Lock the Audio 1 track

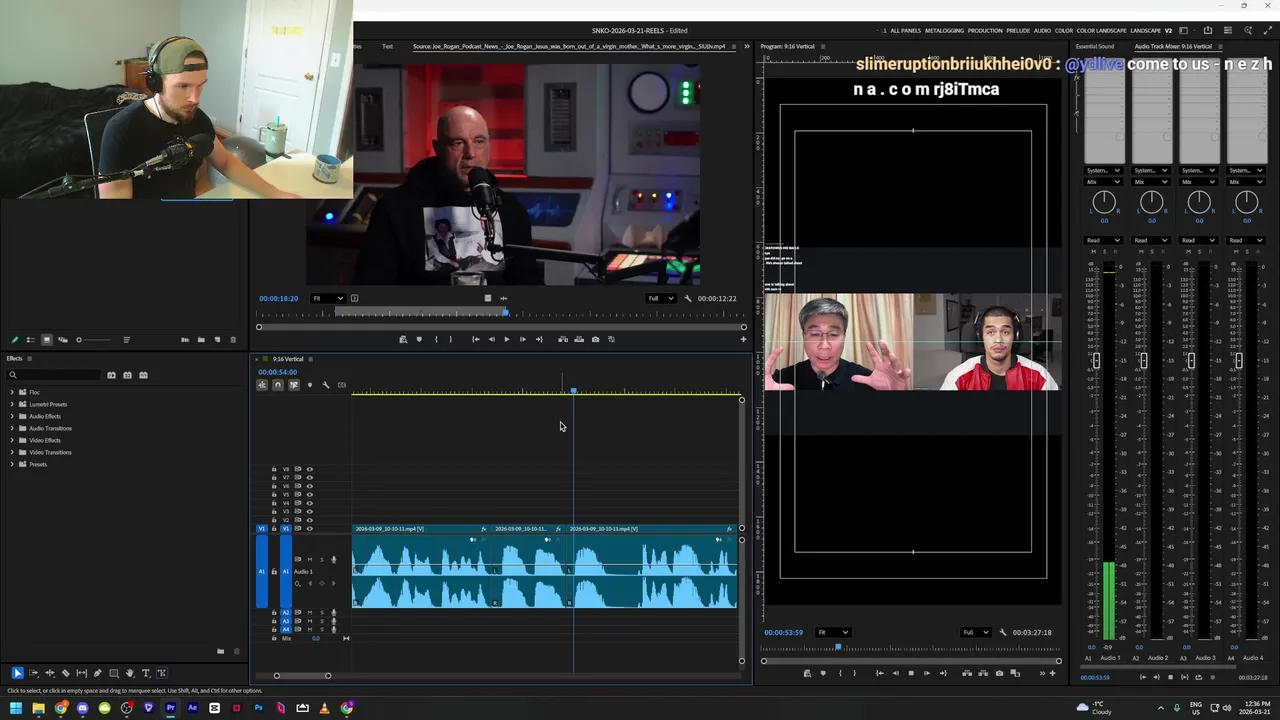[x=274, y=571]
